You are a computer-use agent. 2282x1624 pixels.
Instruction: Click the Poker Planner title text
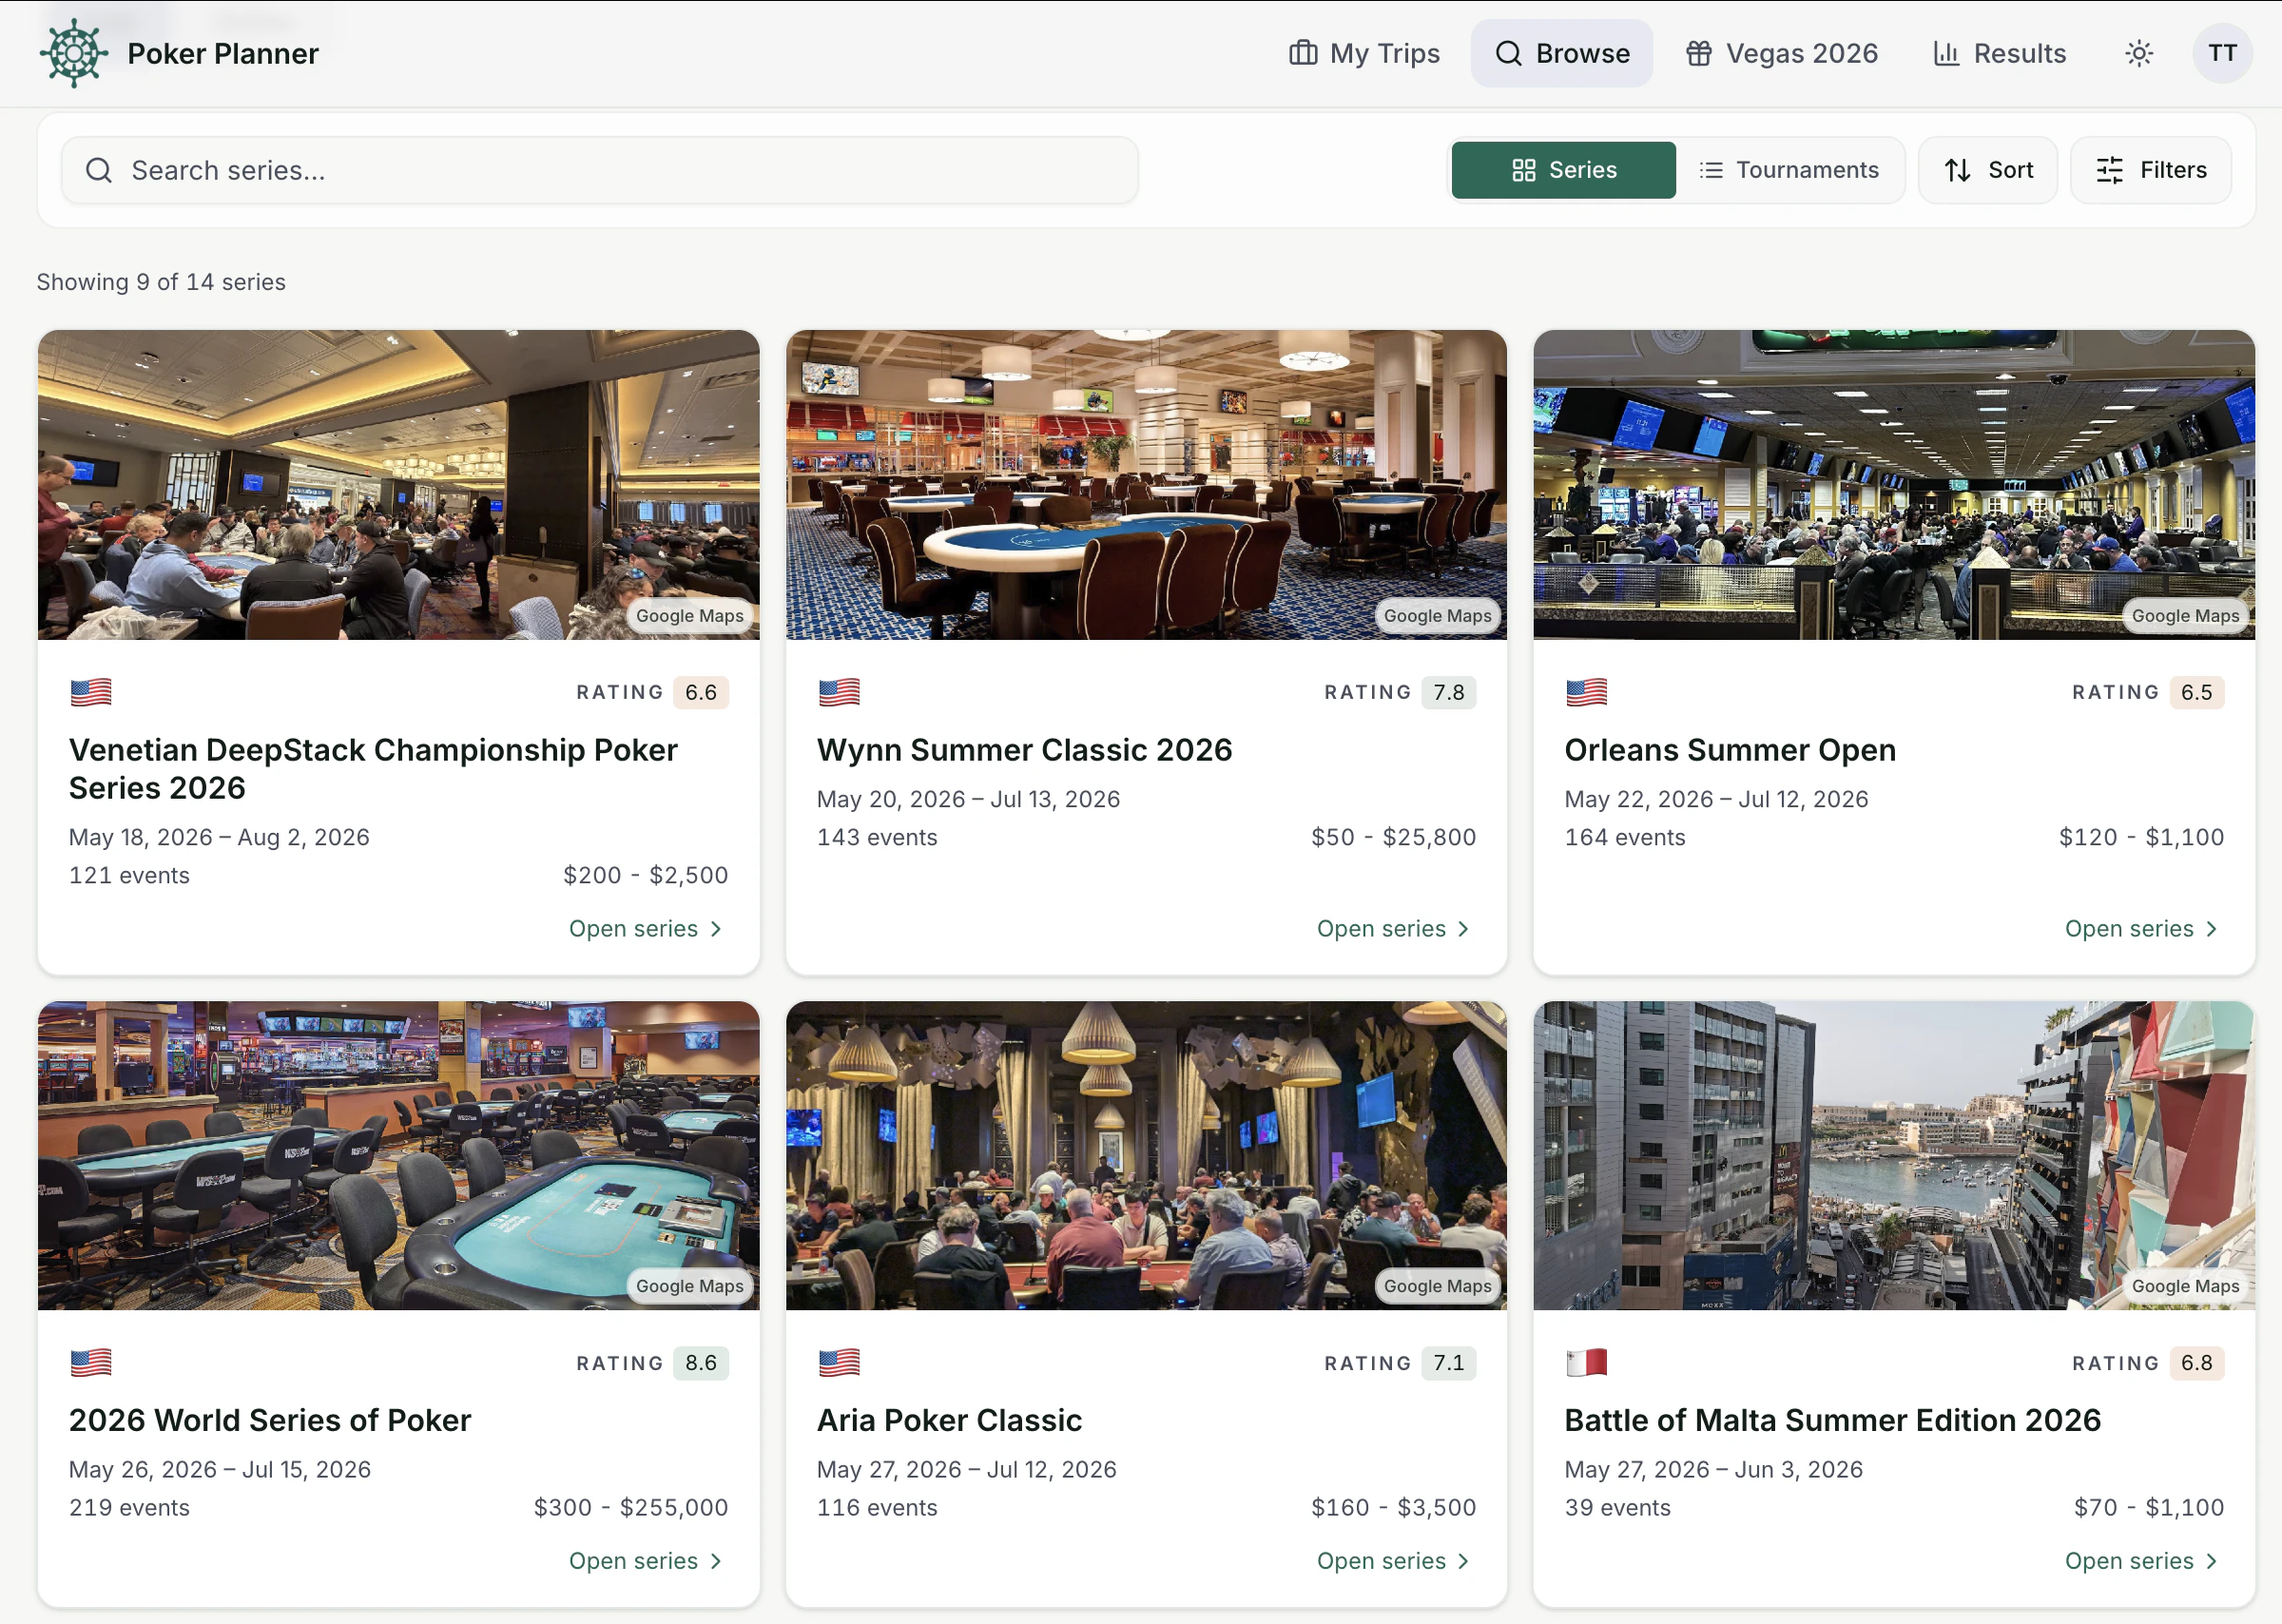tap(223, 53)
